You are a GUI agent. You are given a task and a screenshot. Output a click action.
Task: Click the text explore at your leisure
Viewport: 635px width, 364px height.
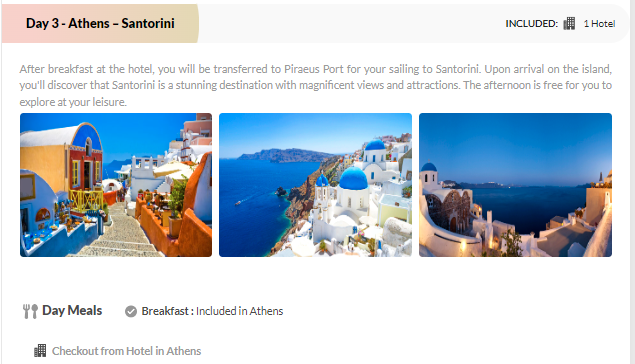tap(73, 102)
